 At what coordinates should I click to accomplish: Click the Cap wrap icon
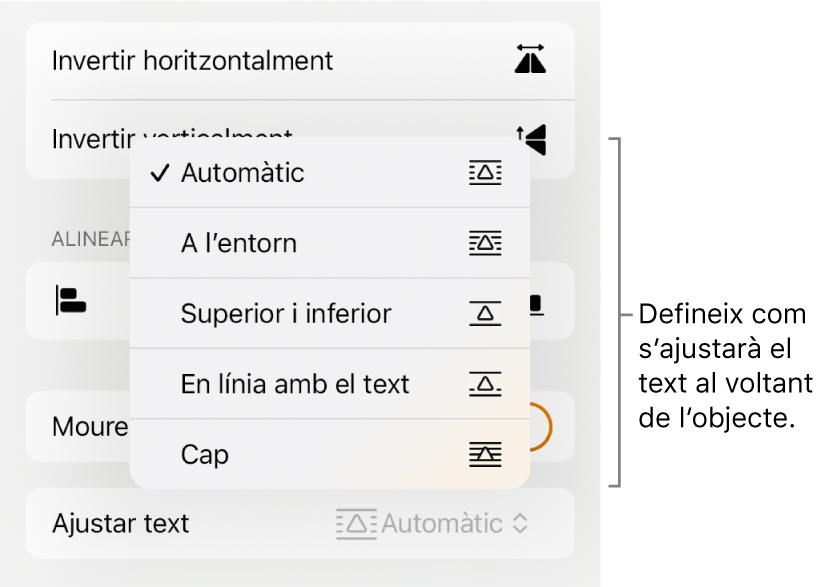point(485,454)
